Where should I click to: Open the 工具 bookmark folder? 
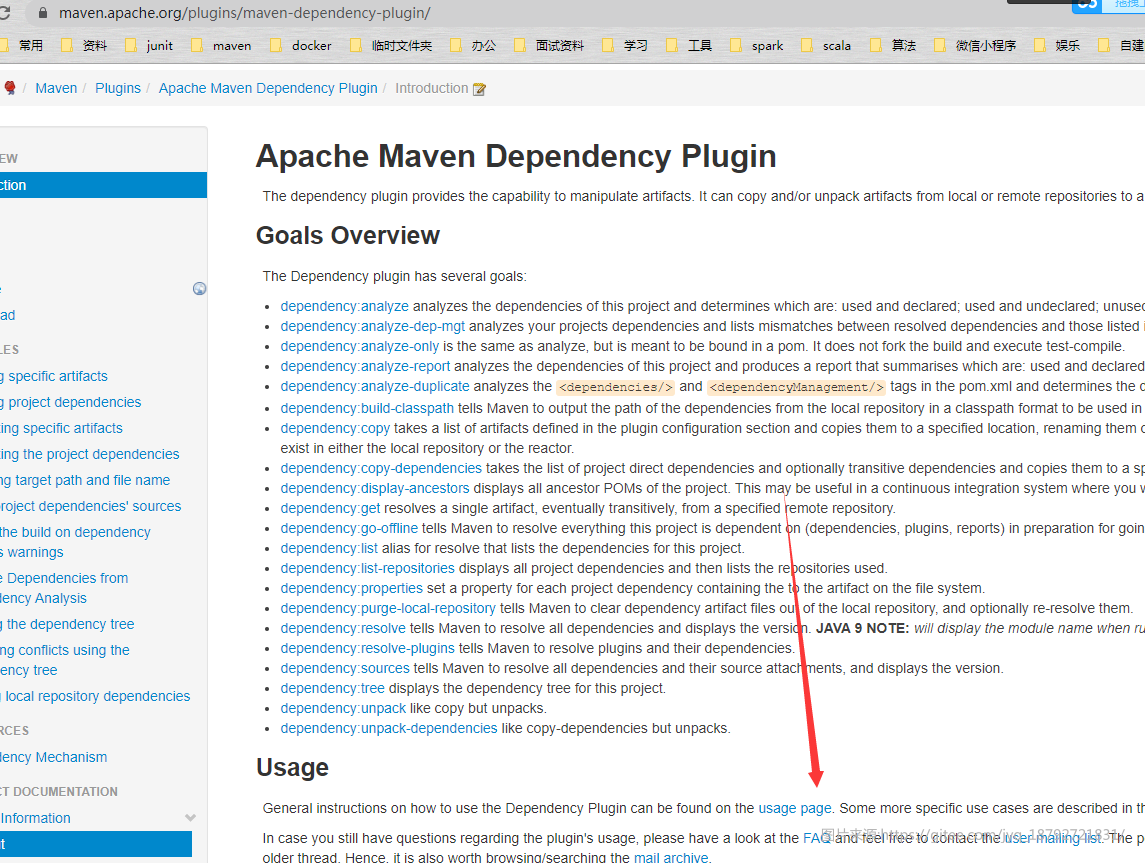(x=689, y=45)
